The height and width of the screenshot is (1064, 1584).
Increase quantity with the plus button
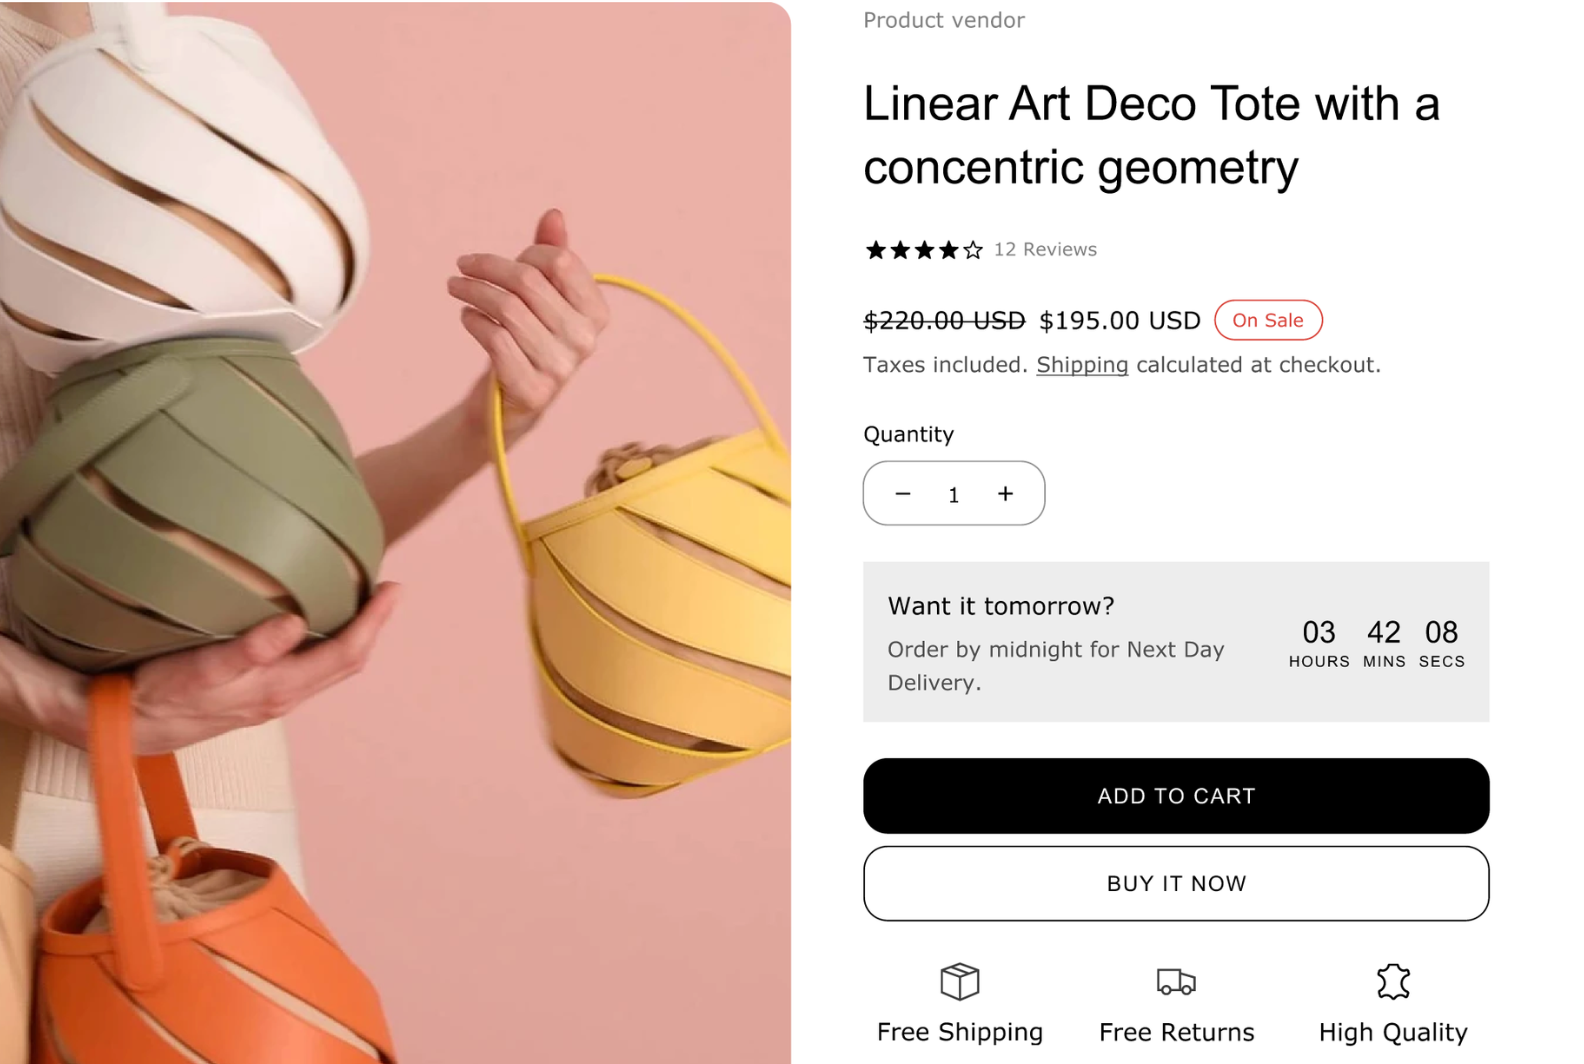tap(1005, 494)
